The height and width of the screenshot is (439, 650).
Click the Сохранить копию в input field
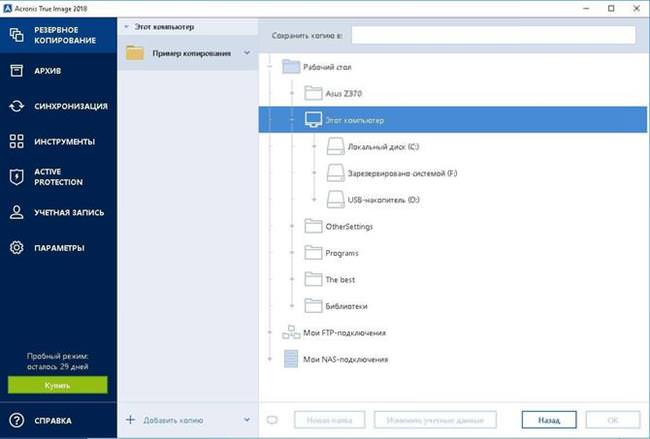(x=493, y=35)
